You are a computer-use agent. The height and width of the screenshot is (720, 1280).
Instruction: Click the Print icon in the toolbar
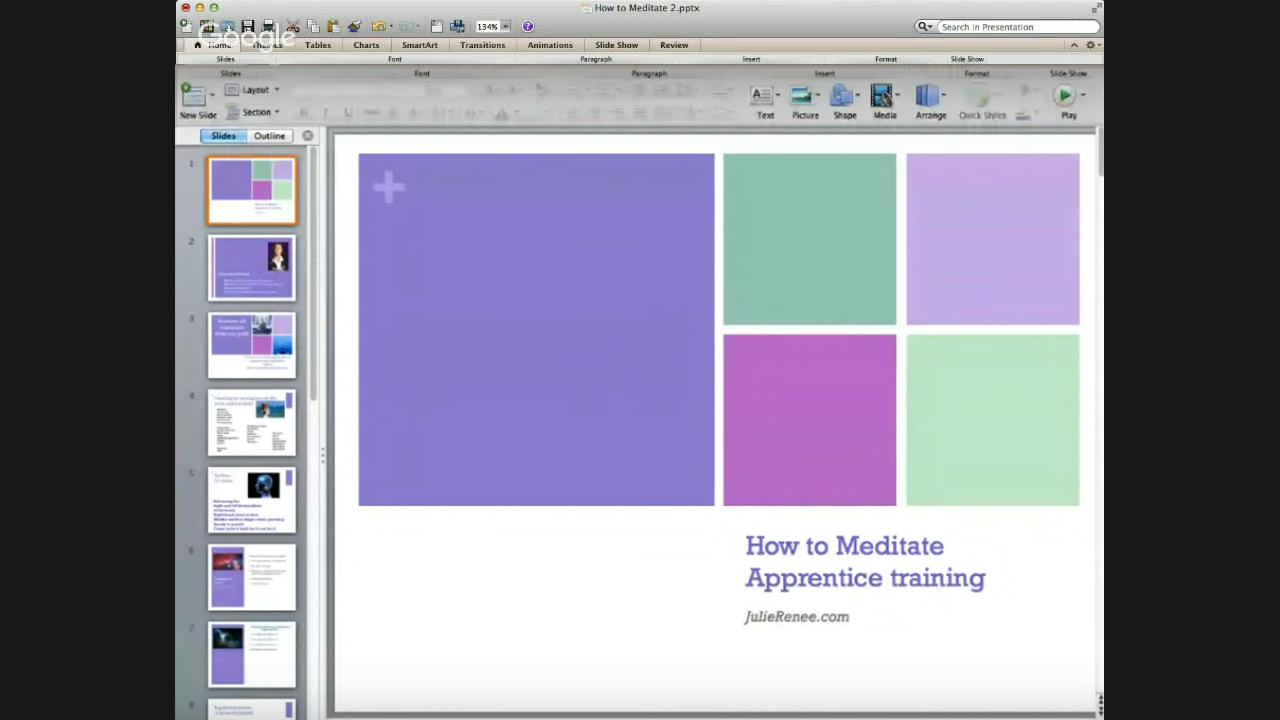point(267,26)
